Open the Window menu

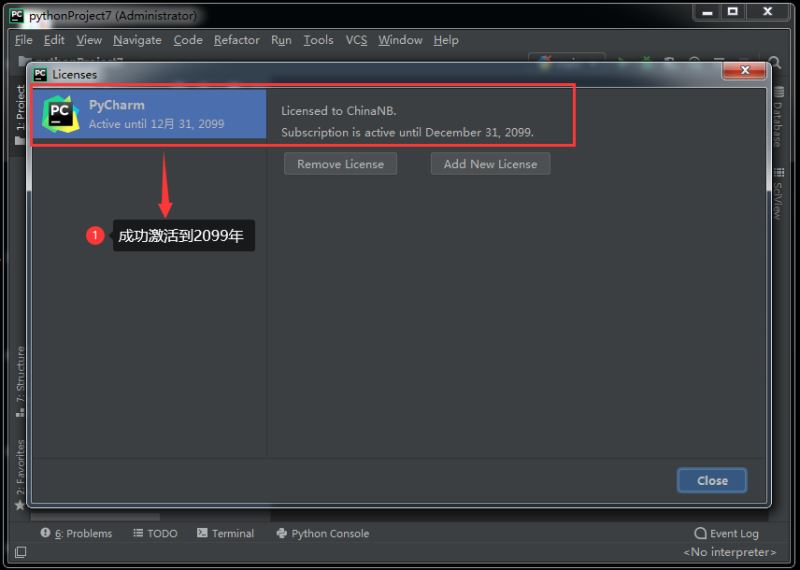(x=400, y=40)
